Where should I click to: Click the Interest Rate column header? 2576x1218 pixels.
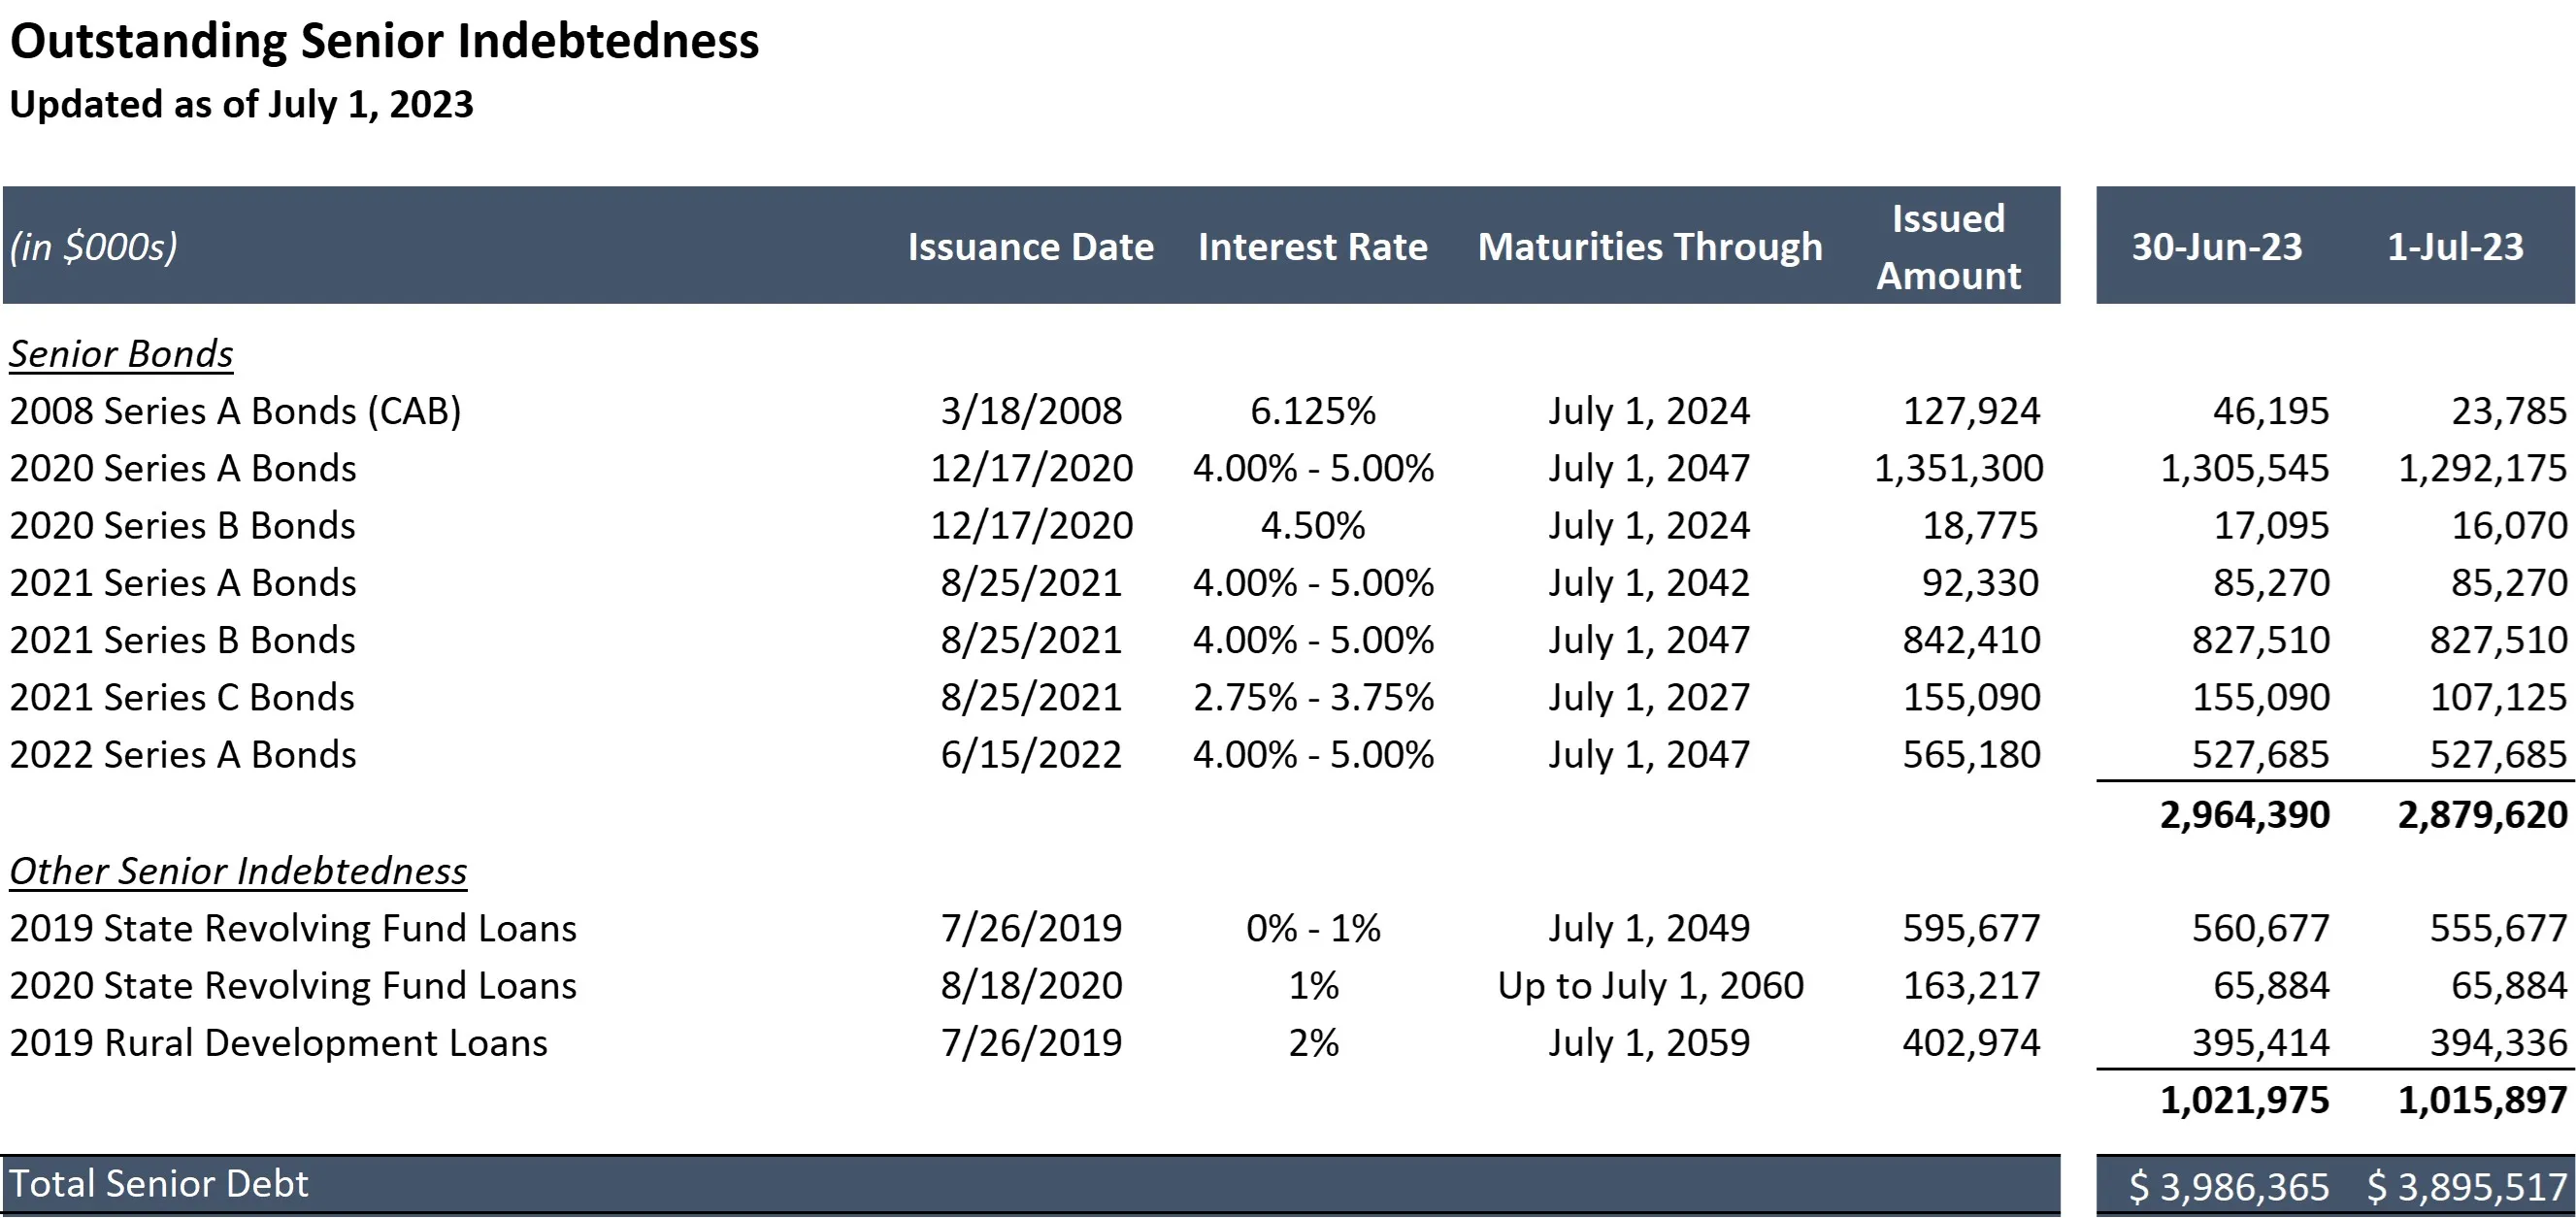pos(1312,247)
